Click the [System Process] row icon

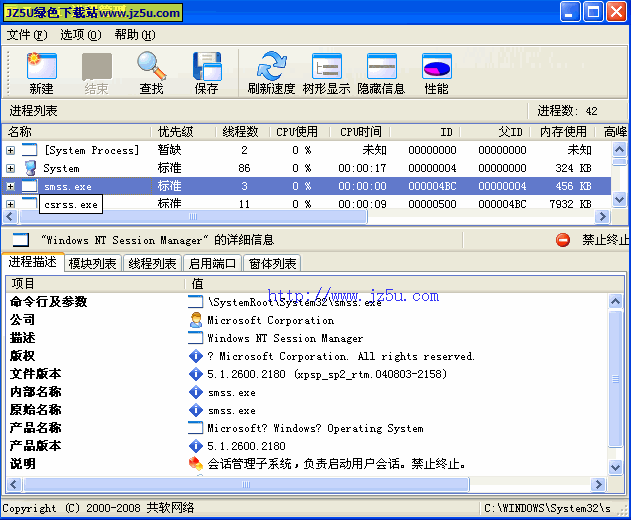click(x=29, y=150)
